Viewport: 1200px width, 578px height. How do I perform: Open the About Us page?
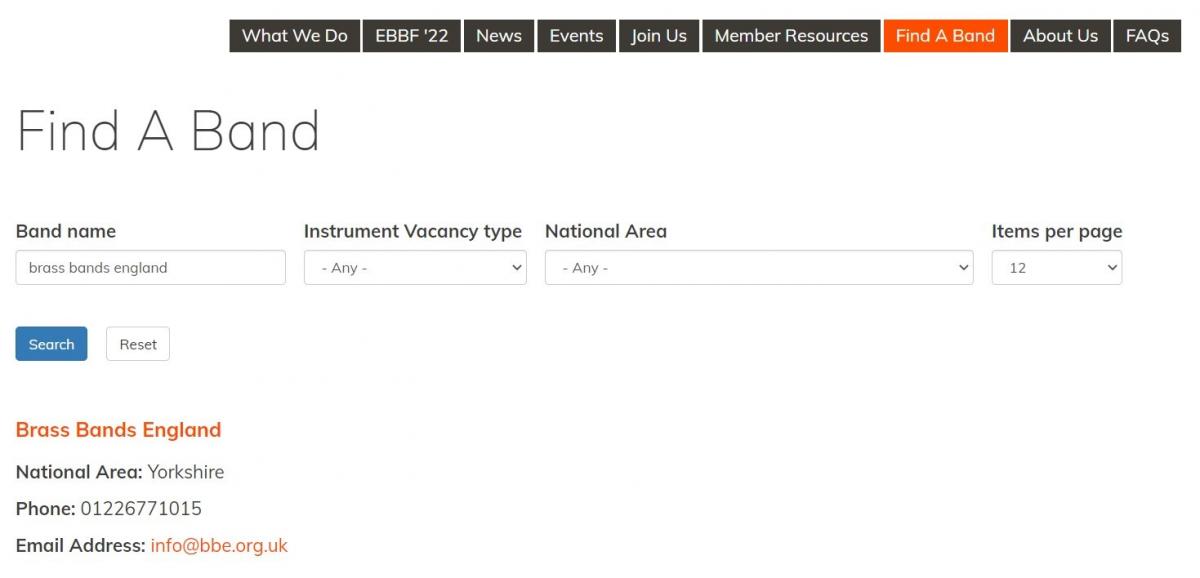coord(1060,36)
